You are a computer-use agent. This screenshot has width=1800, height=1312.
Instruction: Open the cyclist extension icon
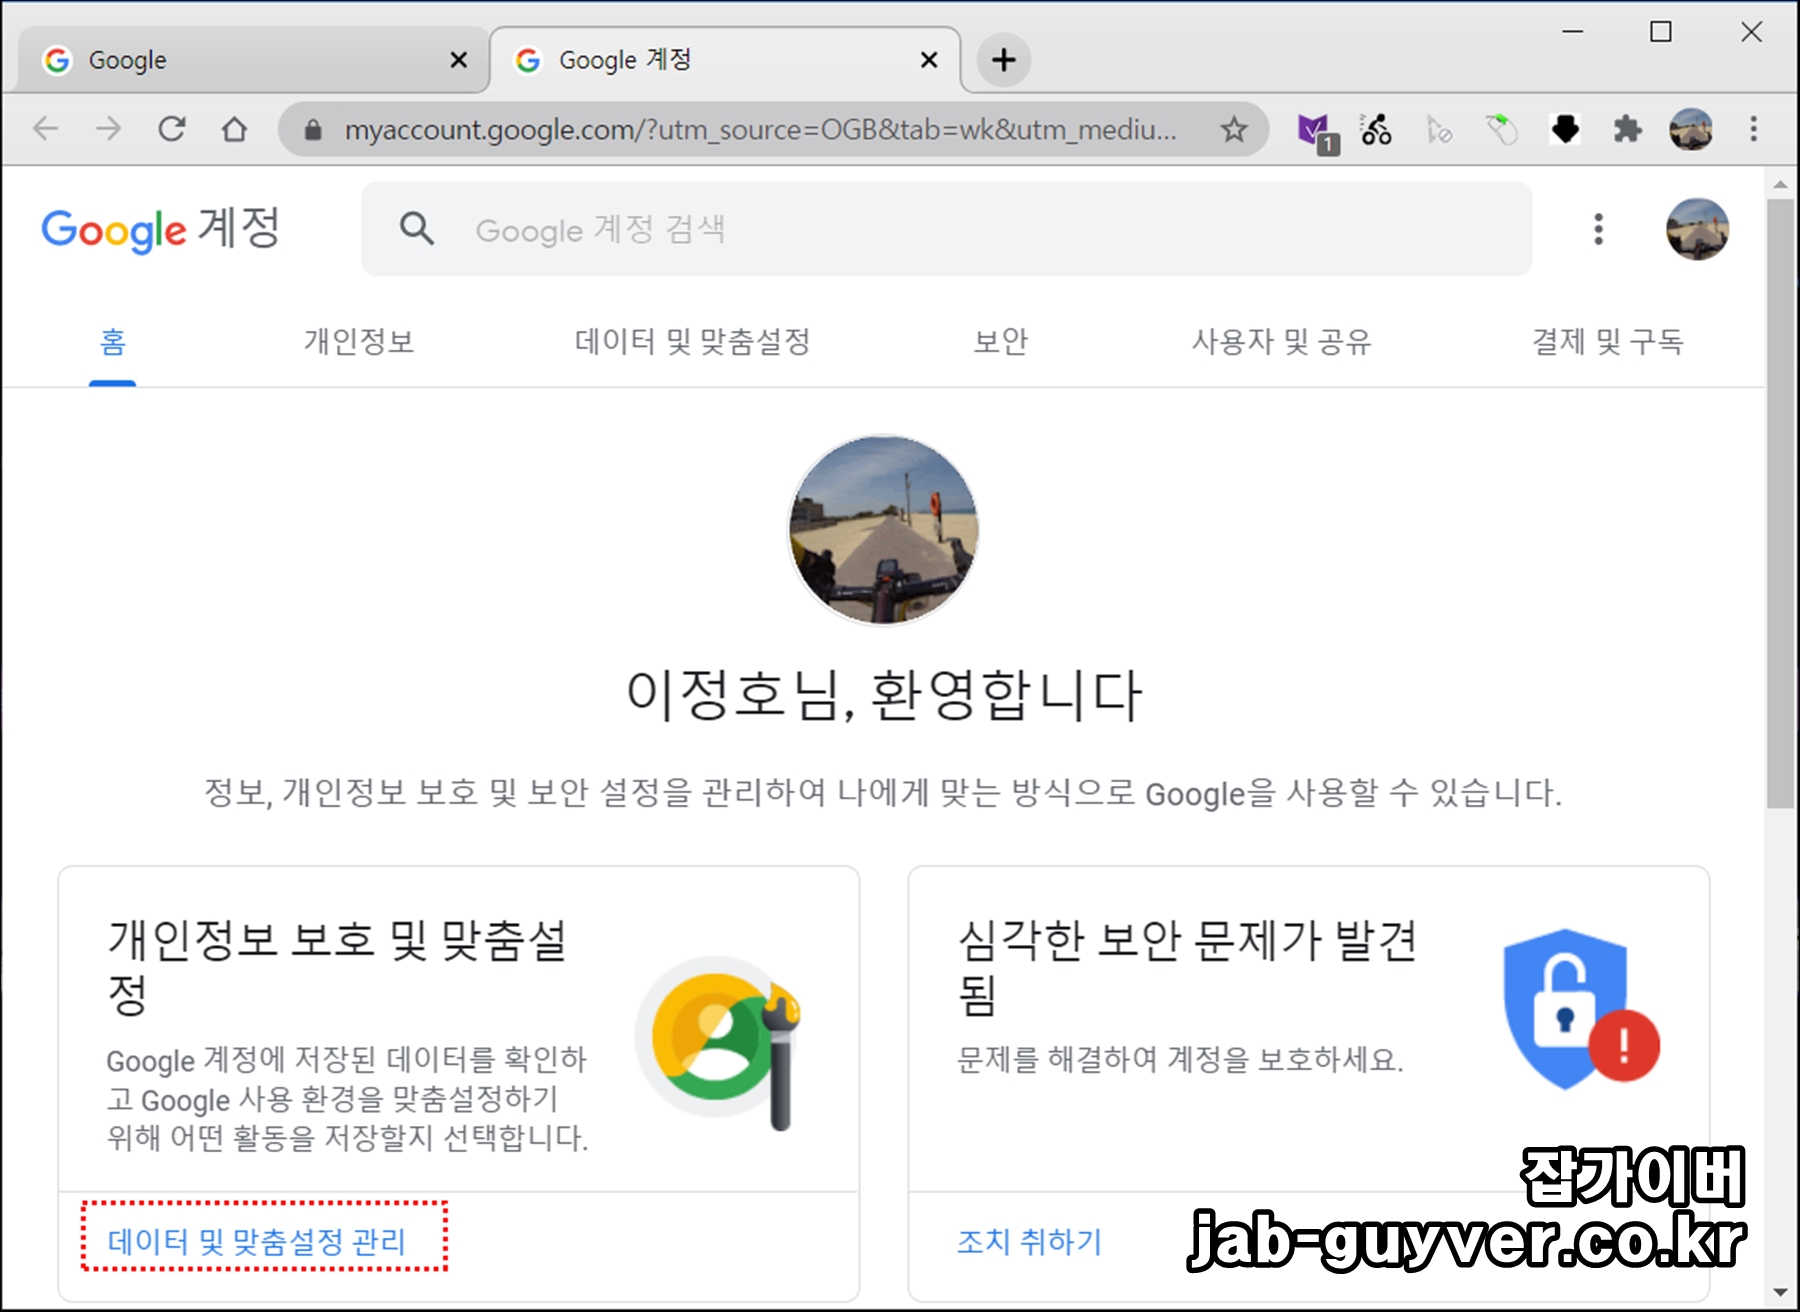(1376, 130)
